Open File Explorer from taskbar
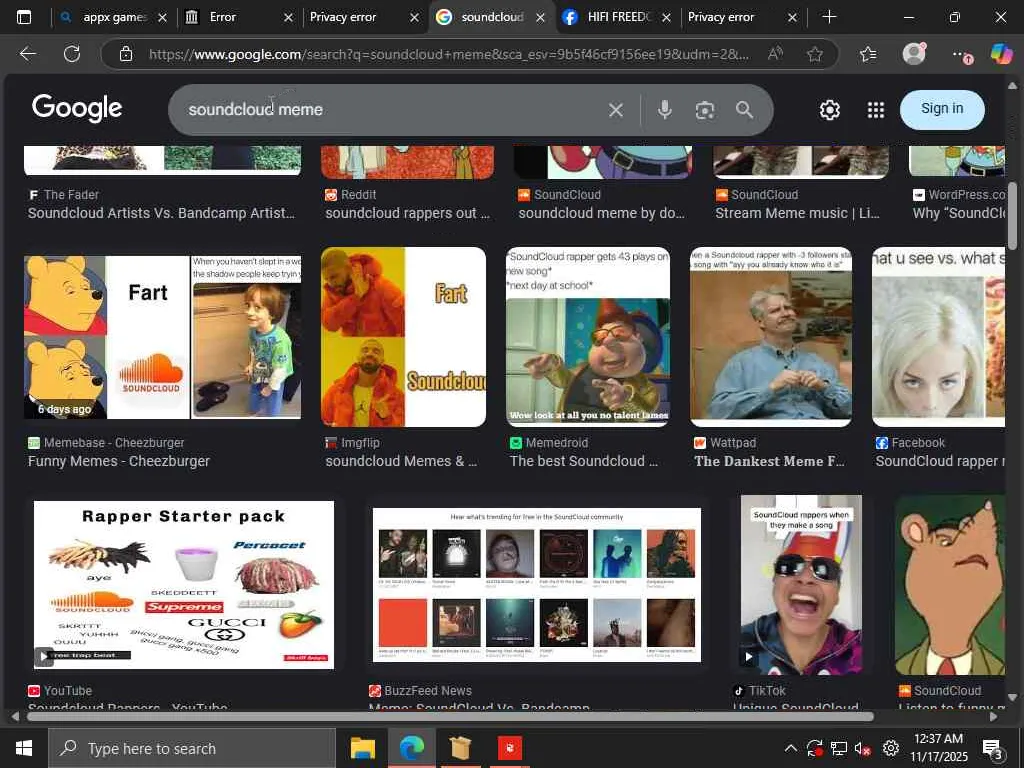 point(362,748)
